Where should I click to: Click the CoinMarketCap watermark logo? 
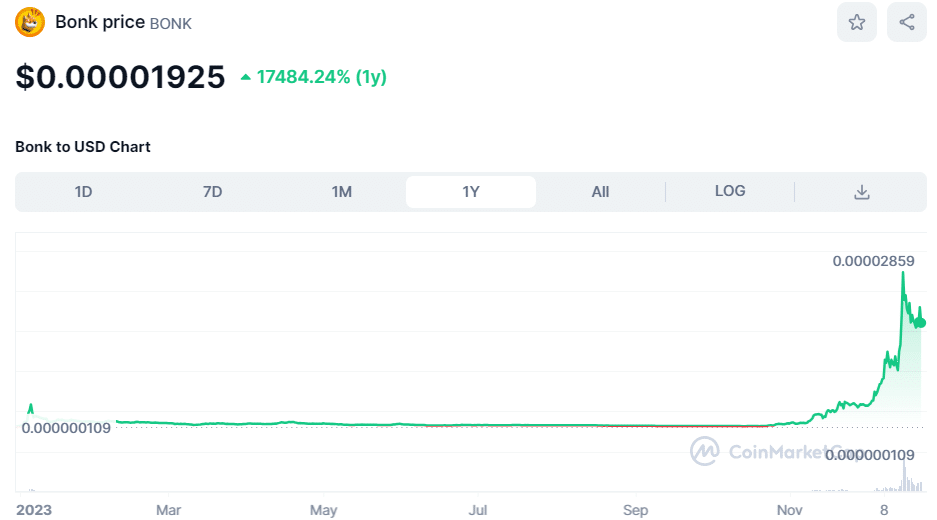(x=705, y=451)
